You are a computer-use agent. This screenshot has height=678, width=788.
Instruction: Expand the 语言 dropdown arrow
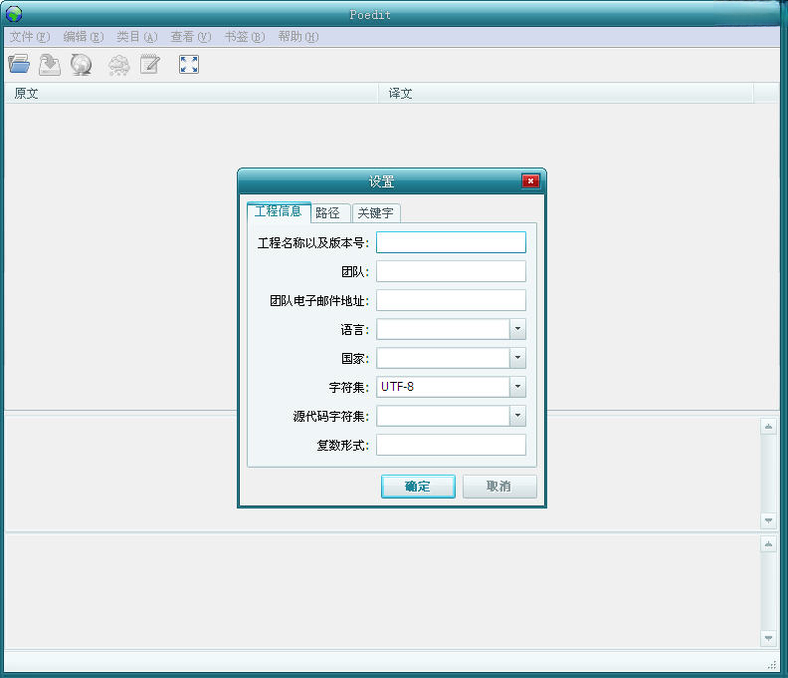518,329
